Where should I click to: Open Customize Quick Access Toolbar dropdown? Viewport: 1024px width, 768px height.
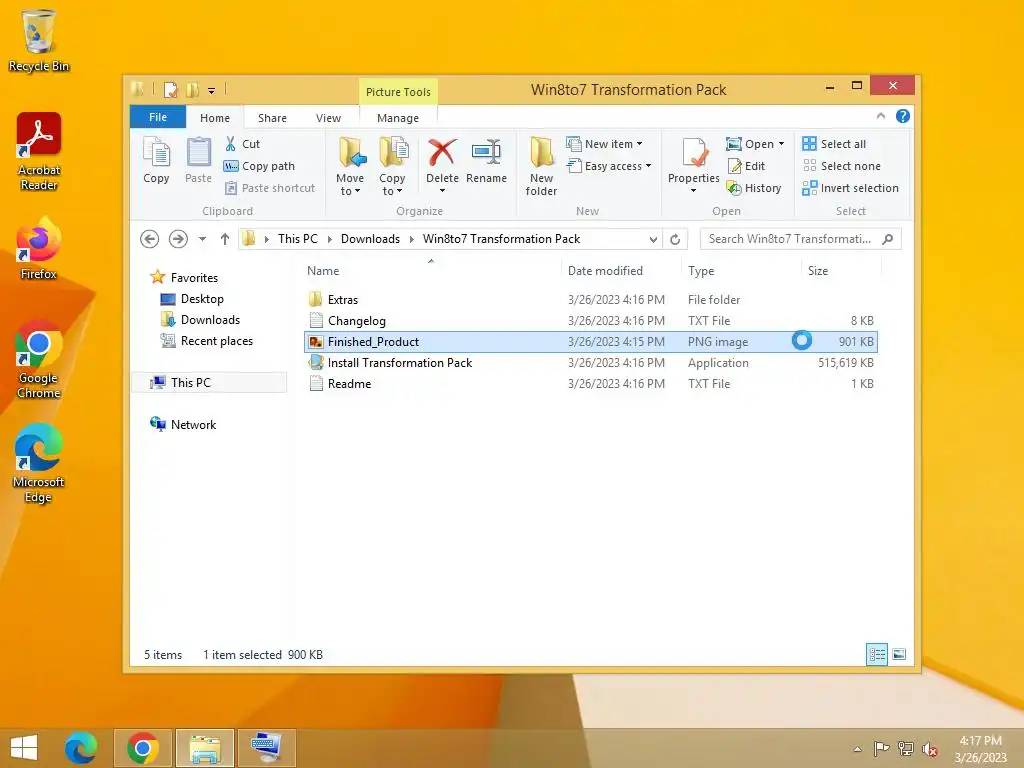[211, 91]
